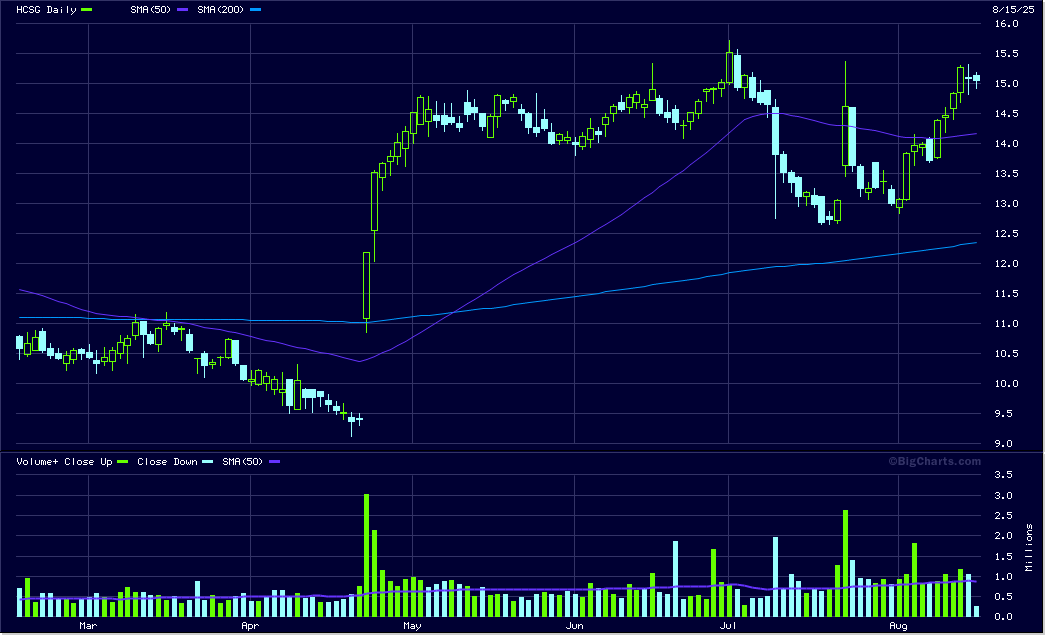Click the 1.5 volume axis label
The width and height of the screenshot is (1045, 635).
pyautogui.click(x=1004, y=556)
